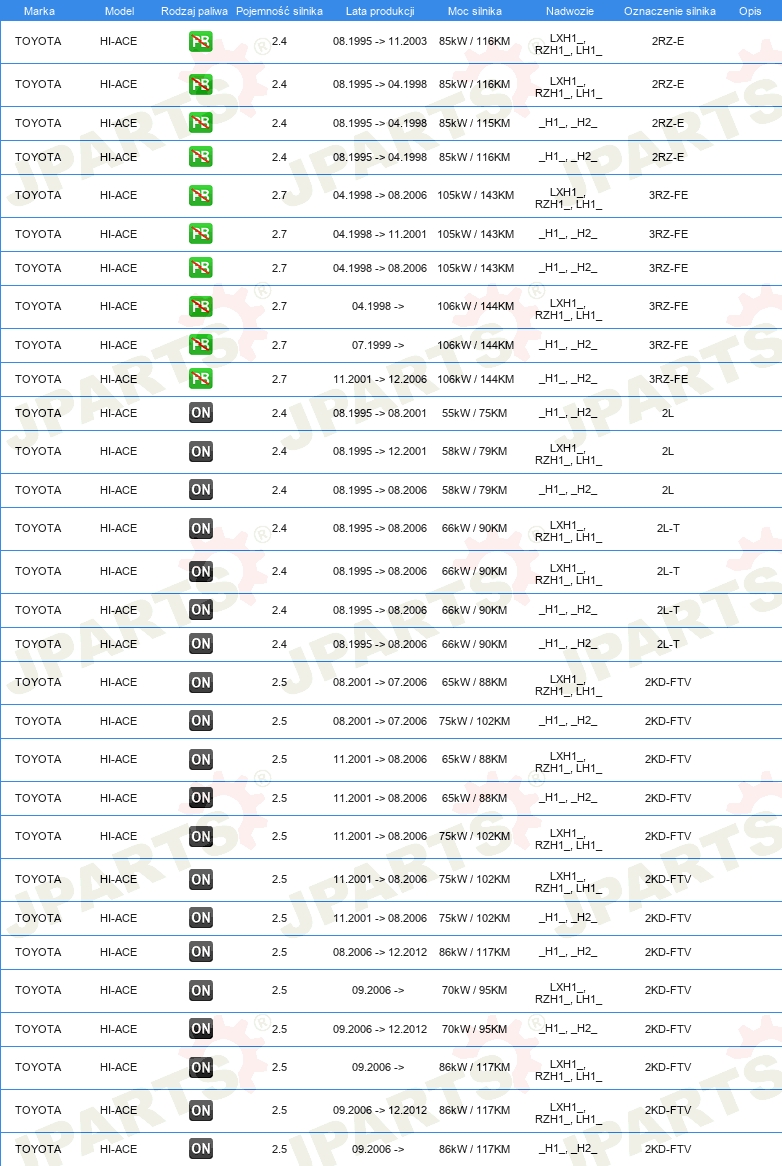Click 2.7 capacity in 11.2001 -> 12.2006 row

tap(279, 379)
